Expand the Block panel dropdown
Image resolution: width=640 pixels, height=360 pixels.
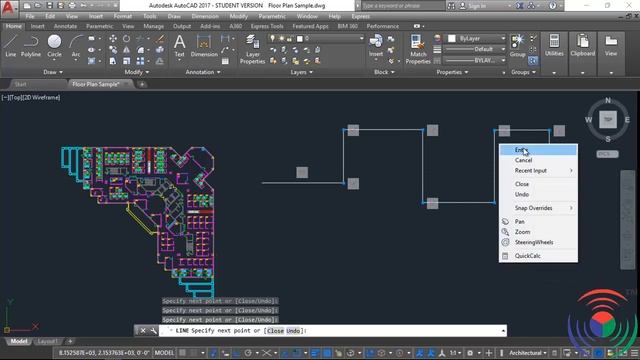(x=384, y=72)
